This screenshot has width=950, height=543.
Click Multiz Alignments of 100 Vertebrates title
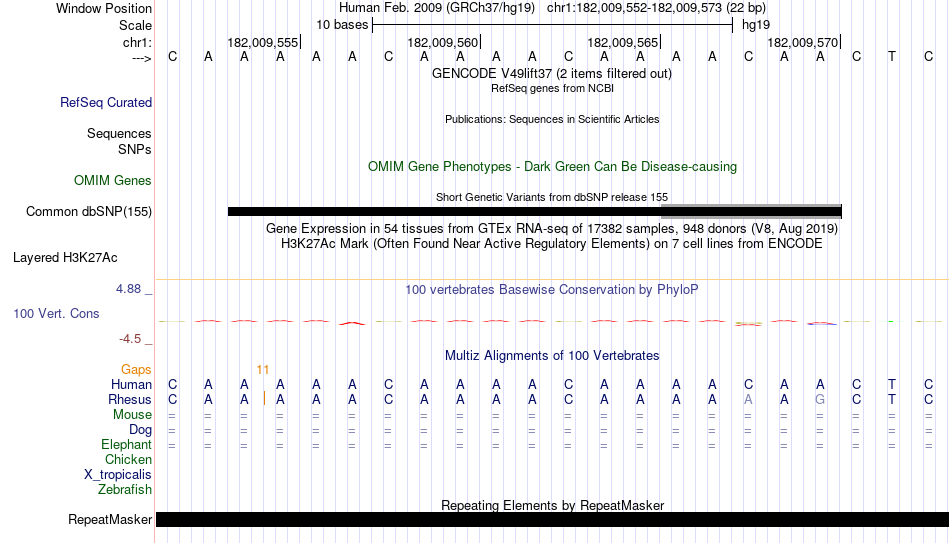pos(552,356)
